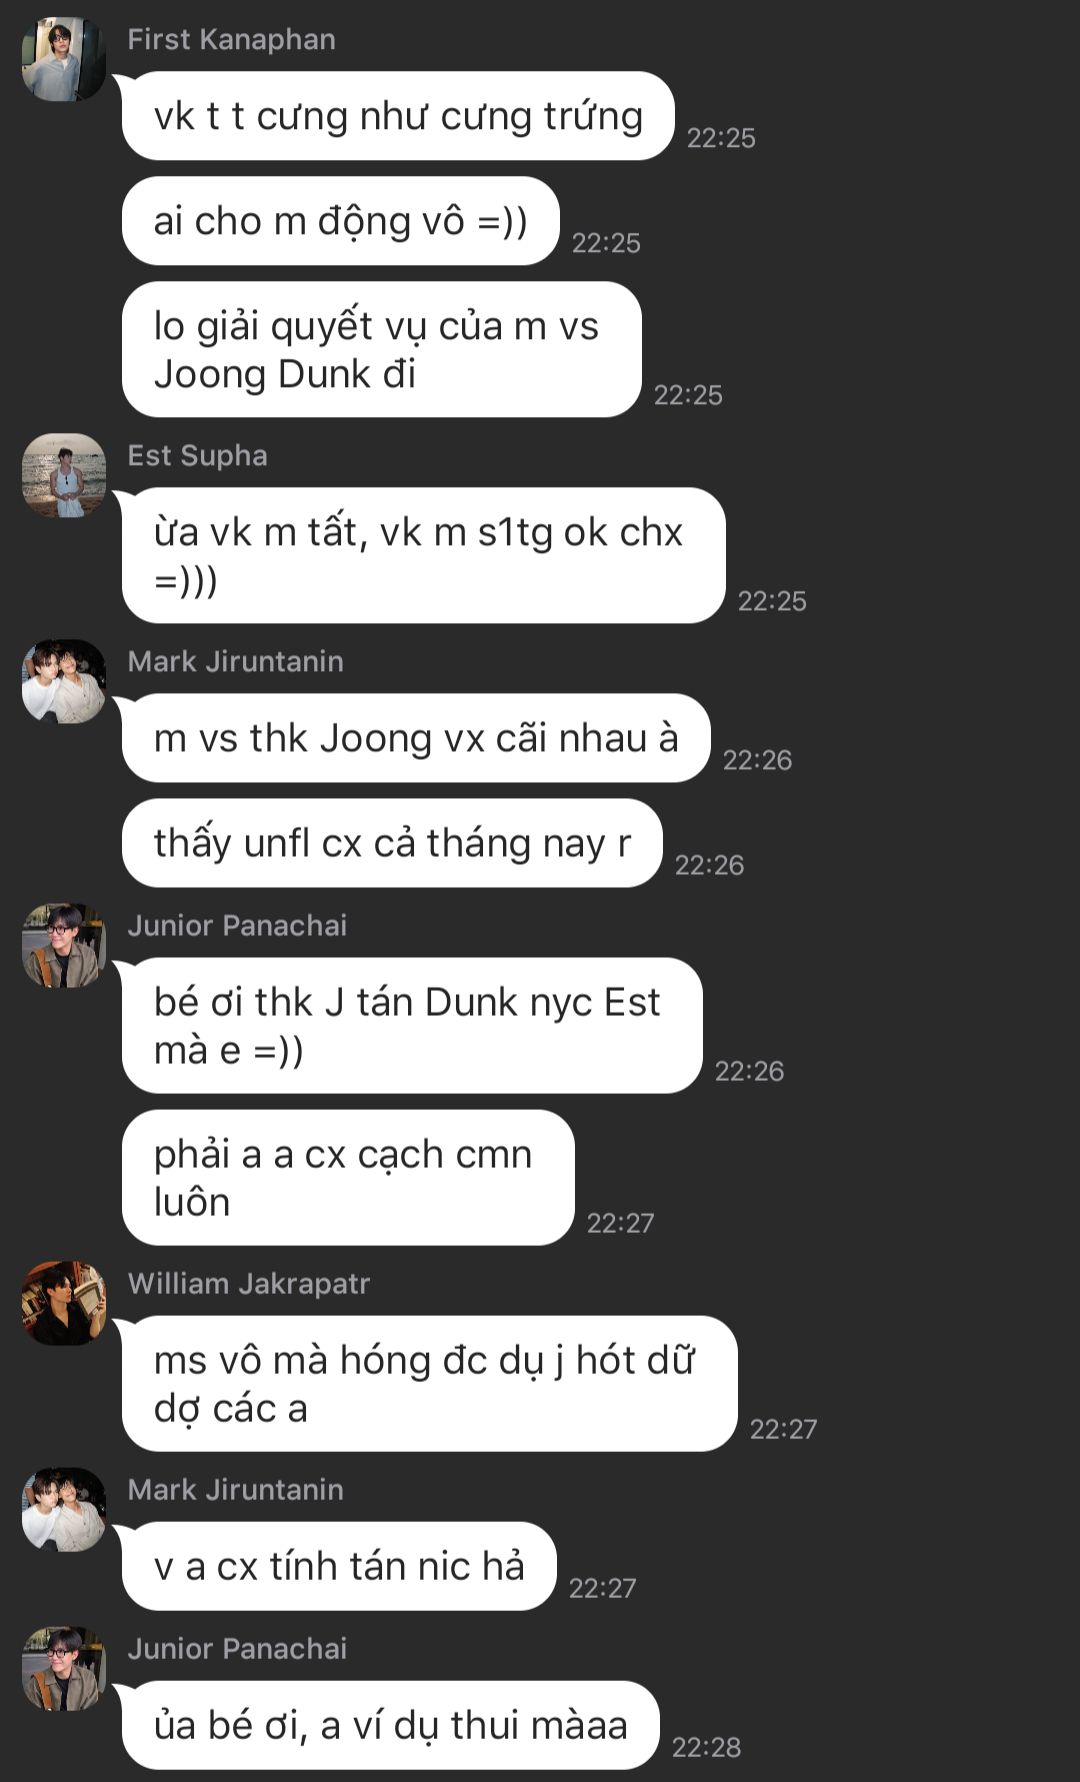Click the Est Supha sender name

pos(197,455)
